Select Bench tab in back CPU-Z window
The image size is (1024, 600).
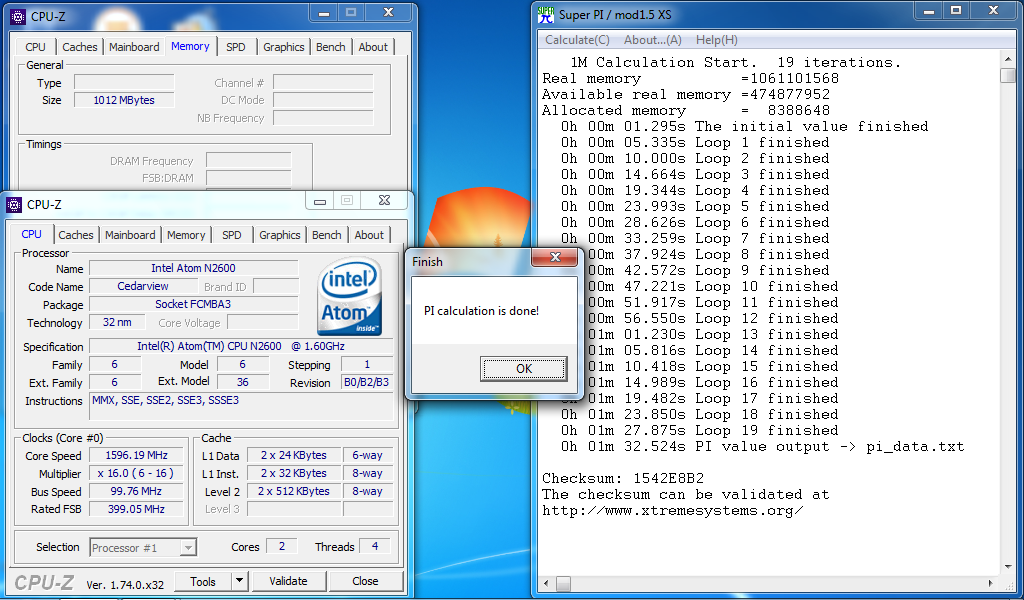coord(330,47)
